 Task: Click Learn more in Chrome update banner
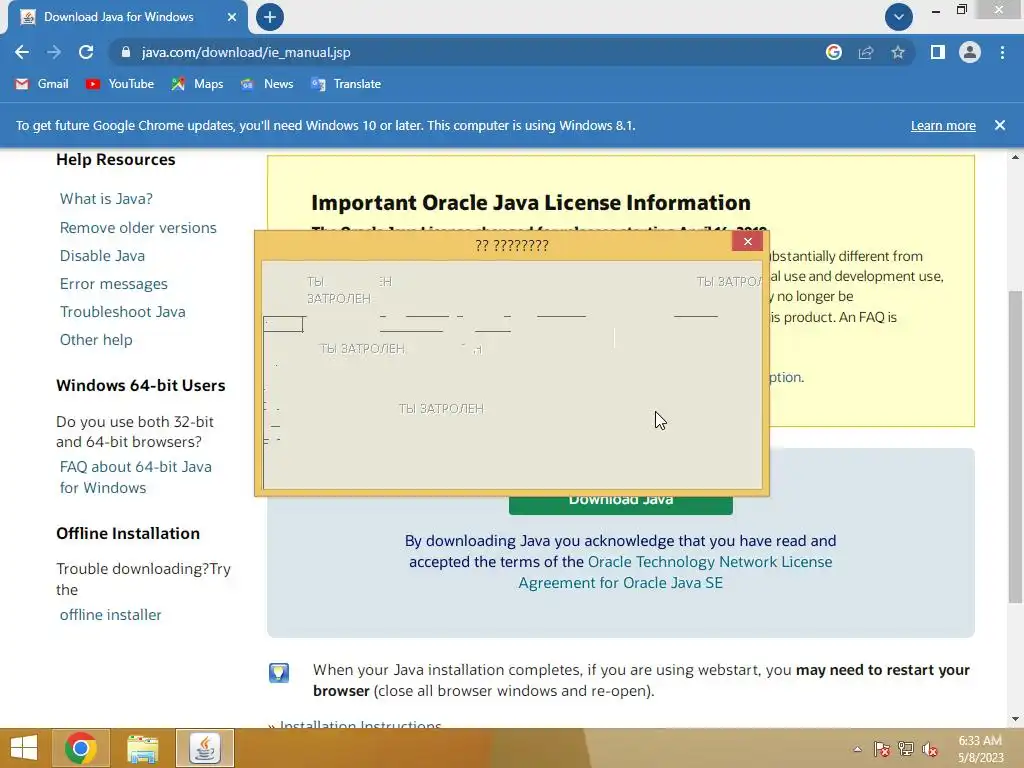(943, 125)
